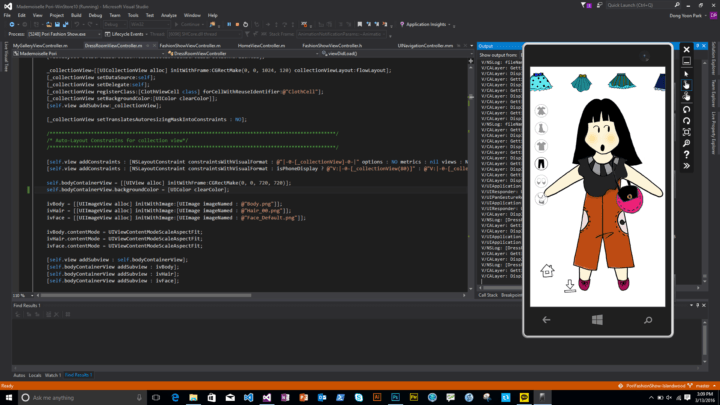Switch to FashionShowViewController.m tab

(x=190, y=46)
